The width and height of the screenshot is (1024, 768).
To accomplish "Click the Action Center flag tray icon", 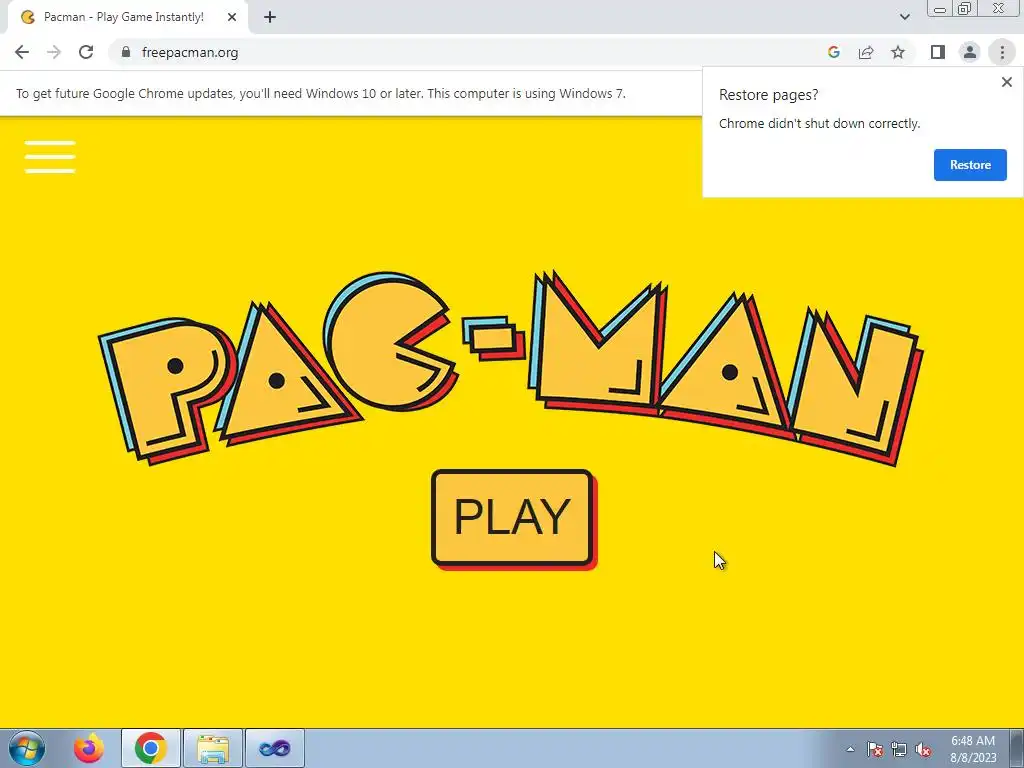I will pyautogui.click(x=875, y=749).
